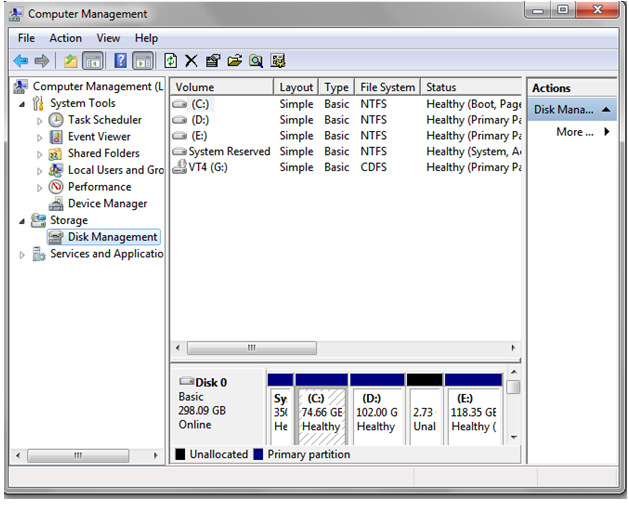The height and width of the screenshot is (505, 629).
Task: Expand the Performance node
Action: coord(39,188)
